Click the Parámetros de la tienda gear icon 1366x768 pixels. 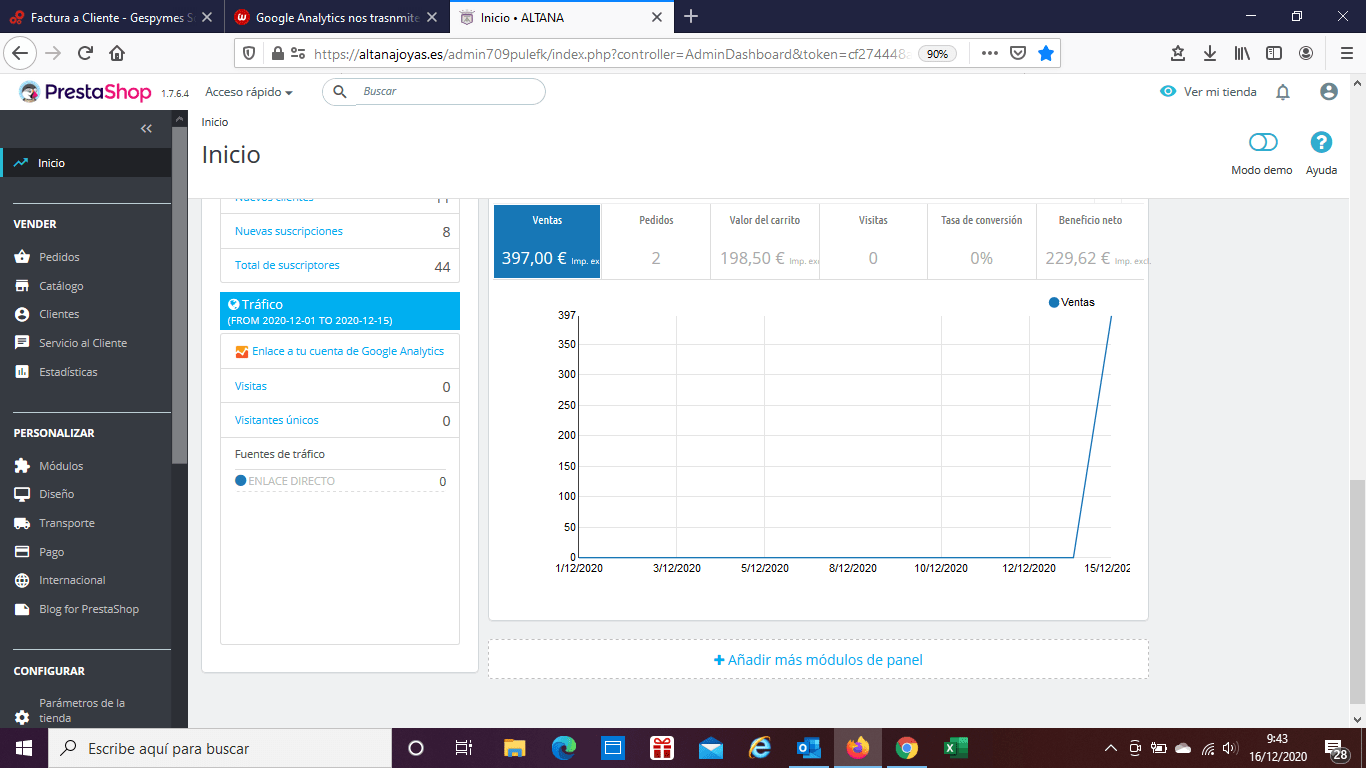22,717
